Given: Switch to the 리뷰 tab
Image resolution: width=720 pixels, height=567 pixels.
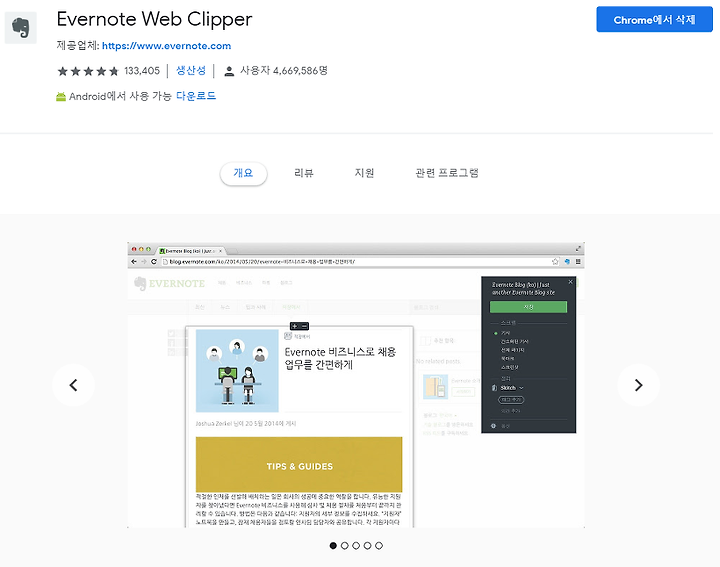Looking at the screenshot, I should click(x=304, y=173).
